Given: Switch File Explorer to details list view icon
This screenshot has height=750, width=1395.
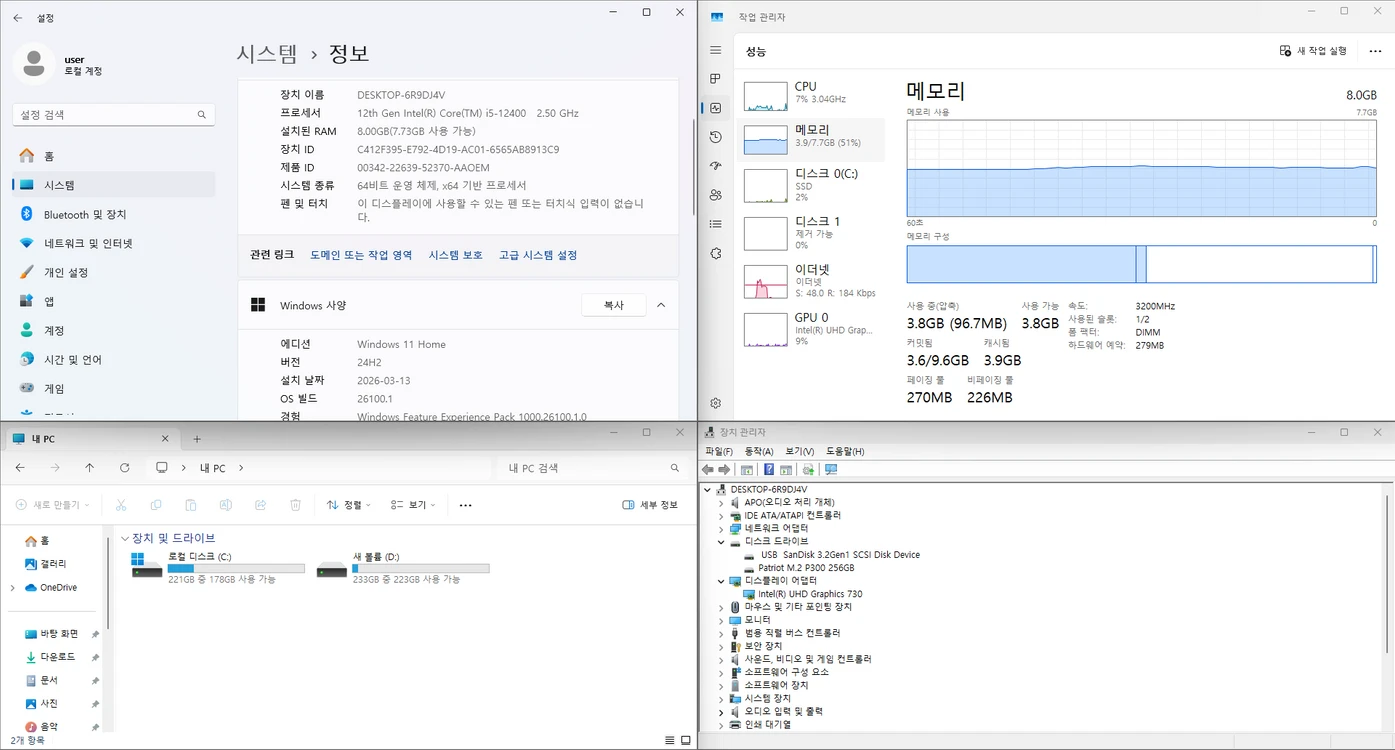Looking at the screenshot, I should pyautogui.click(x=670, y=741).
